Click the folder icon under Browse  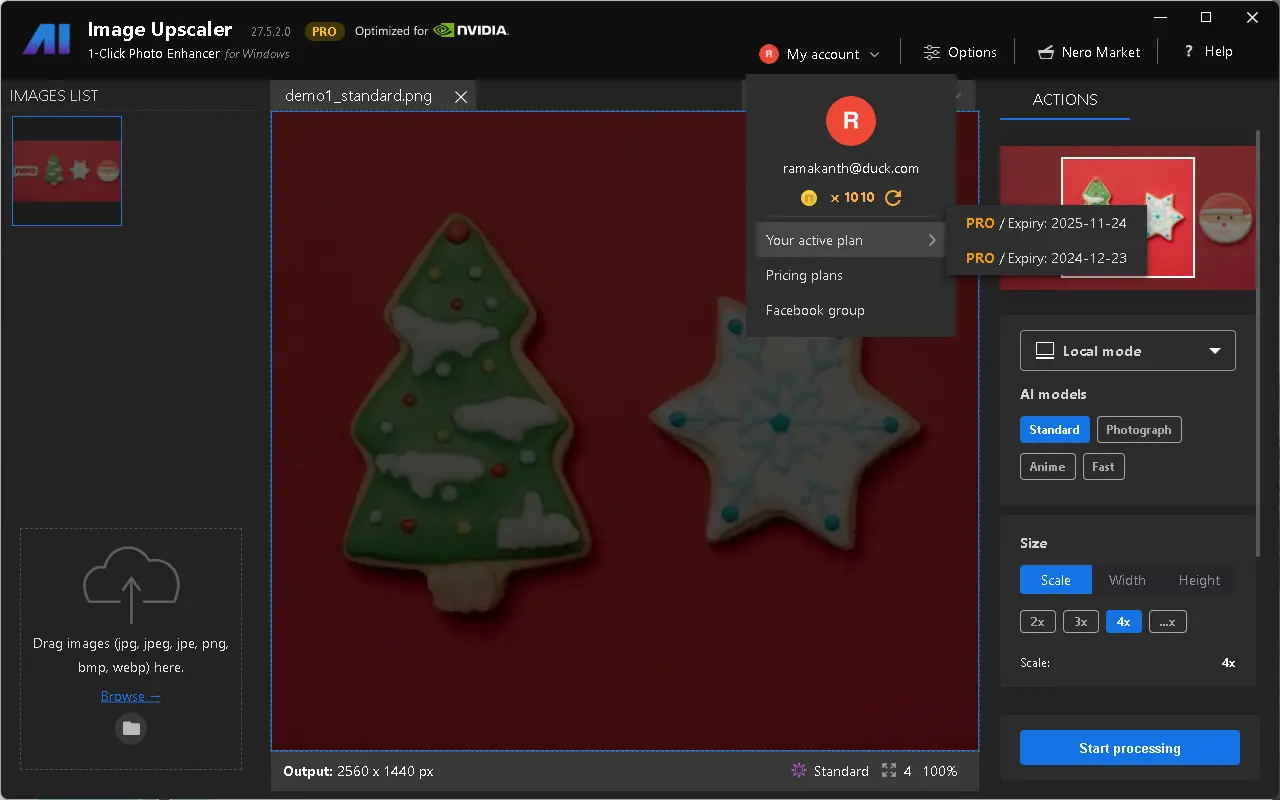(131, 728)
